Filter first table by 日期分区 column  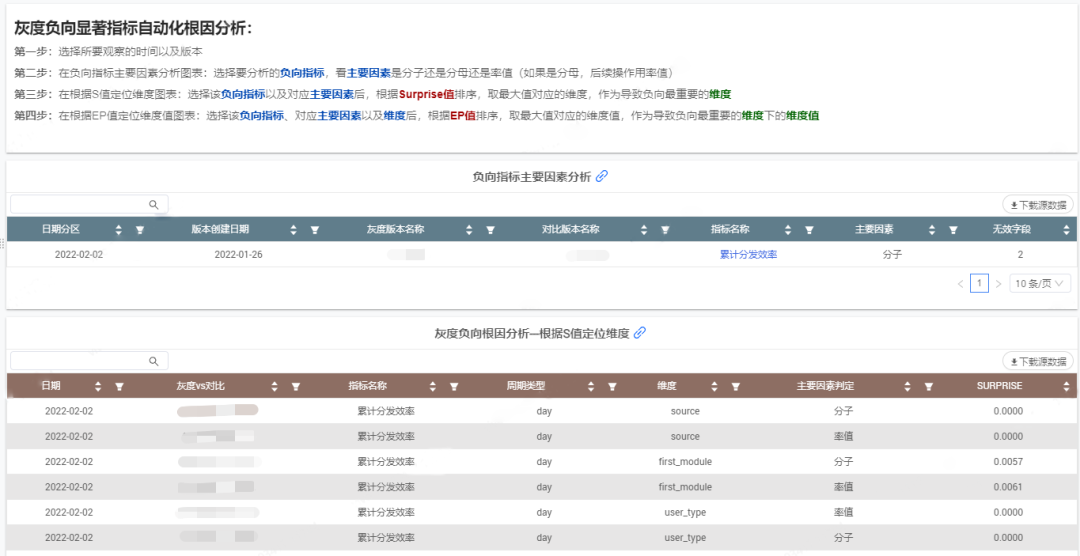click(140, 229)
